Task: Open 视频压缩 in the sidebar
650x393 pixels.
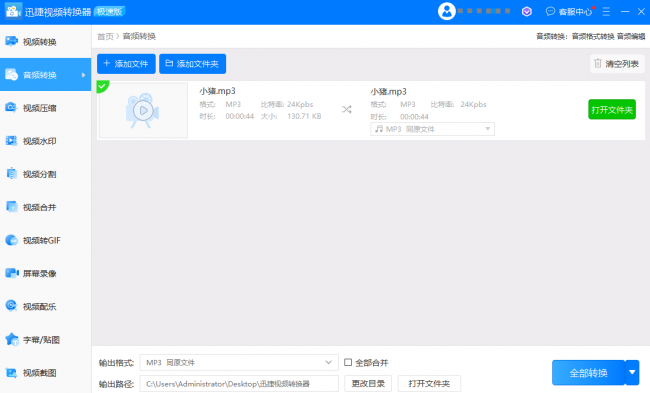Action: 45,108
